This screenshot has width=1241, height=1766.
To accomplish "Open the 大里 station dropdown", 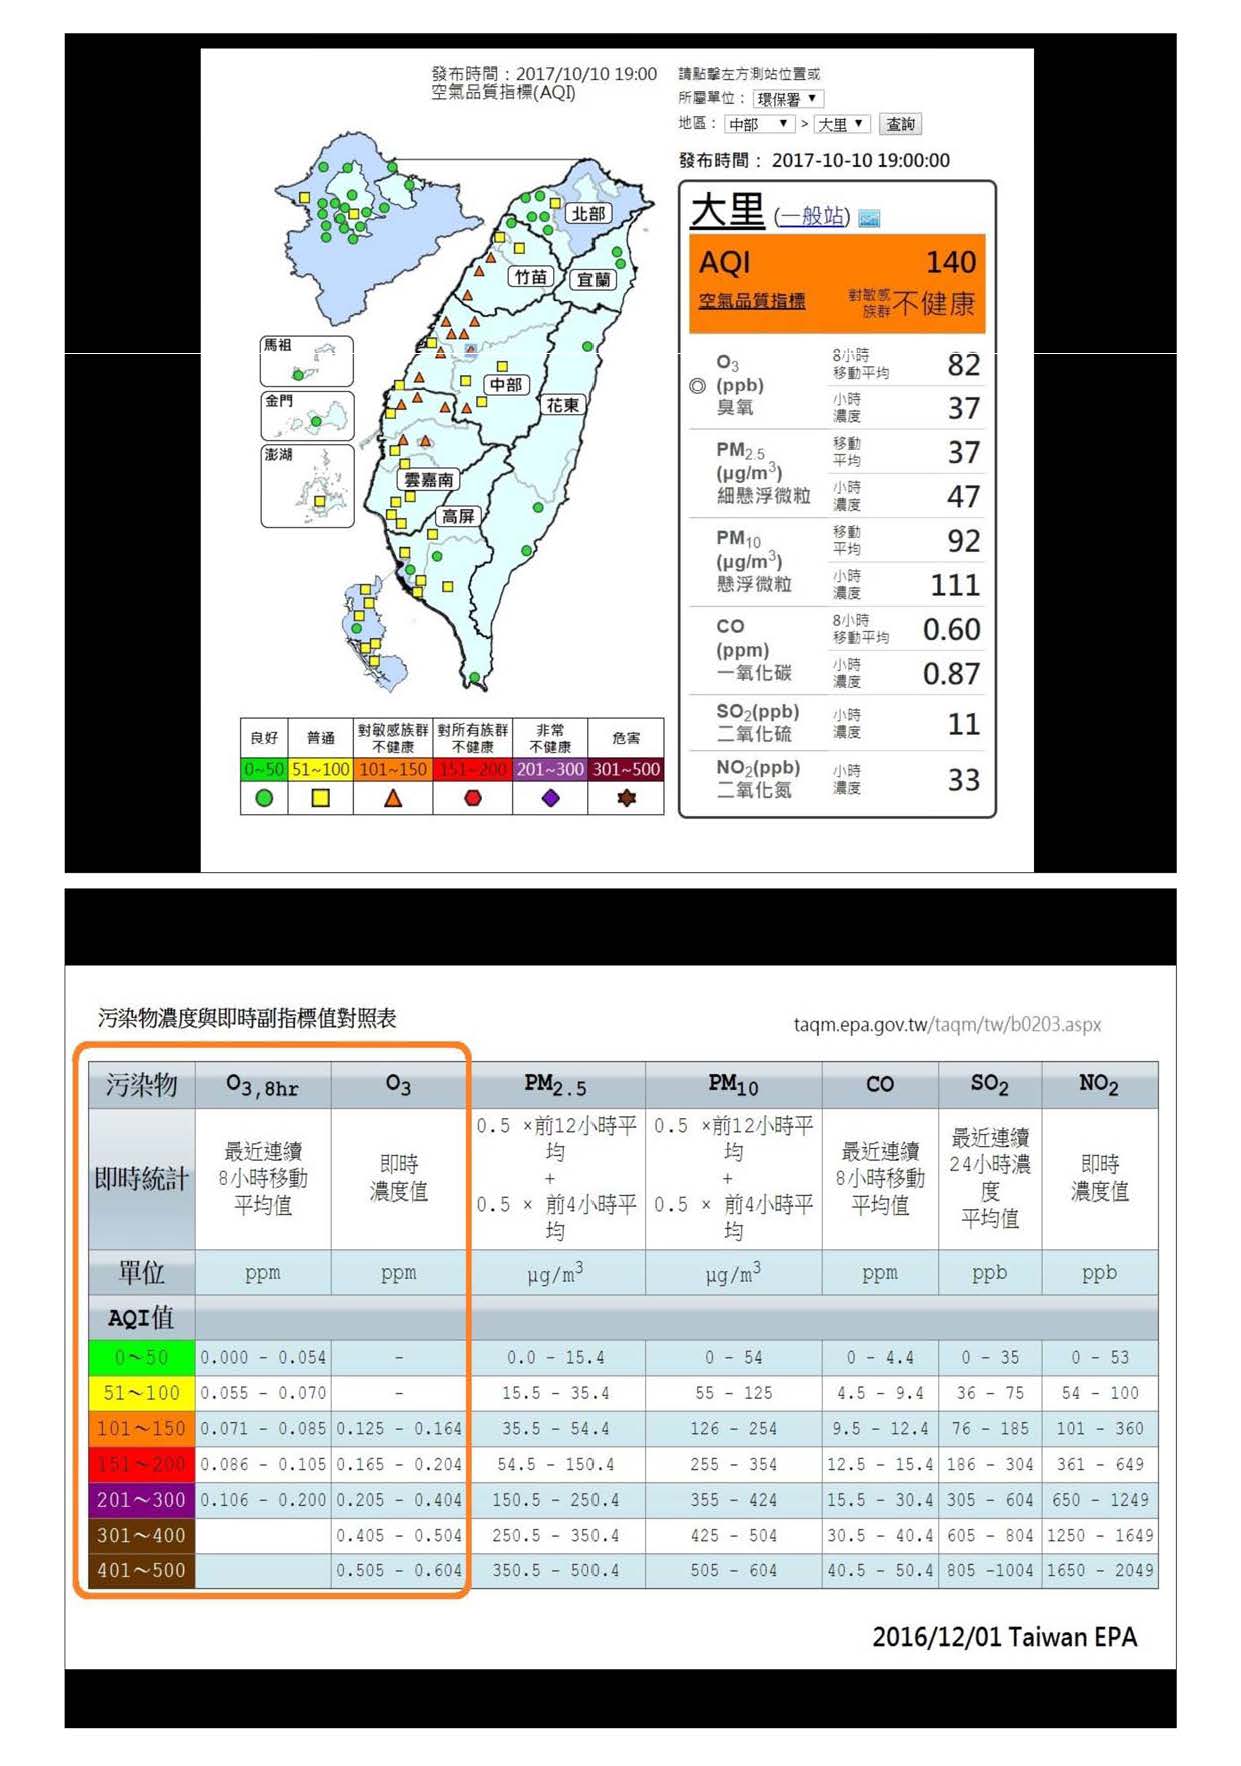I will tap(840, 124).
